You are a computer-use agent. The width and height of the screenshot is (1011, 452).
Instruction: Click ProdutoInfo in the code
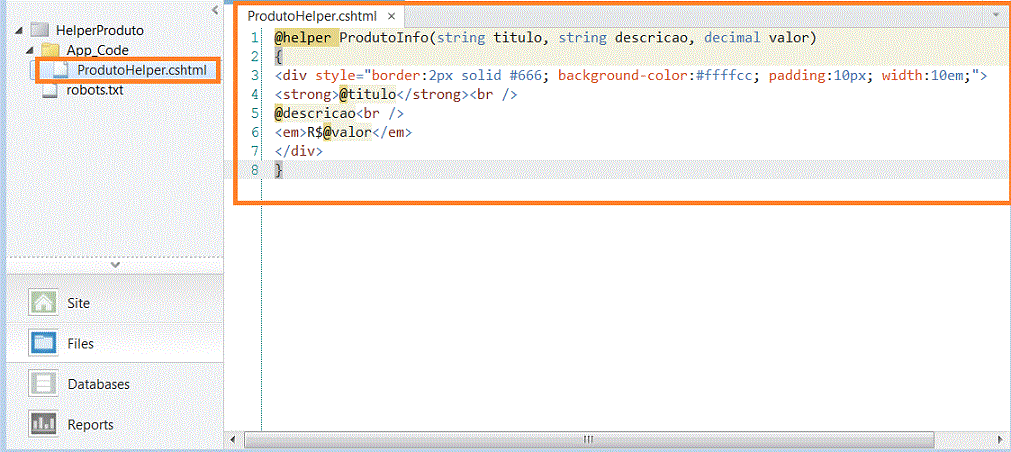tap(384, 37)
